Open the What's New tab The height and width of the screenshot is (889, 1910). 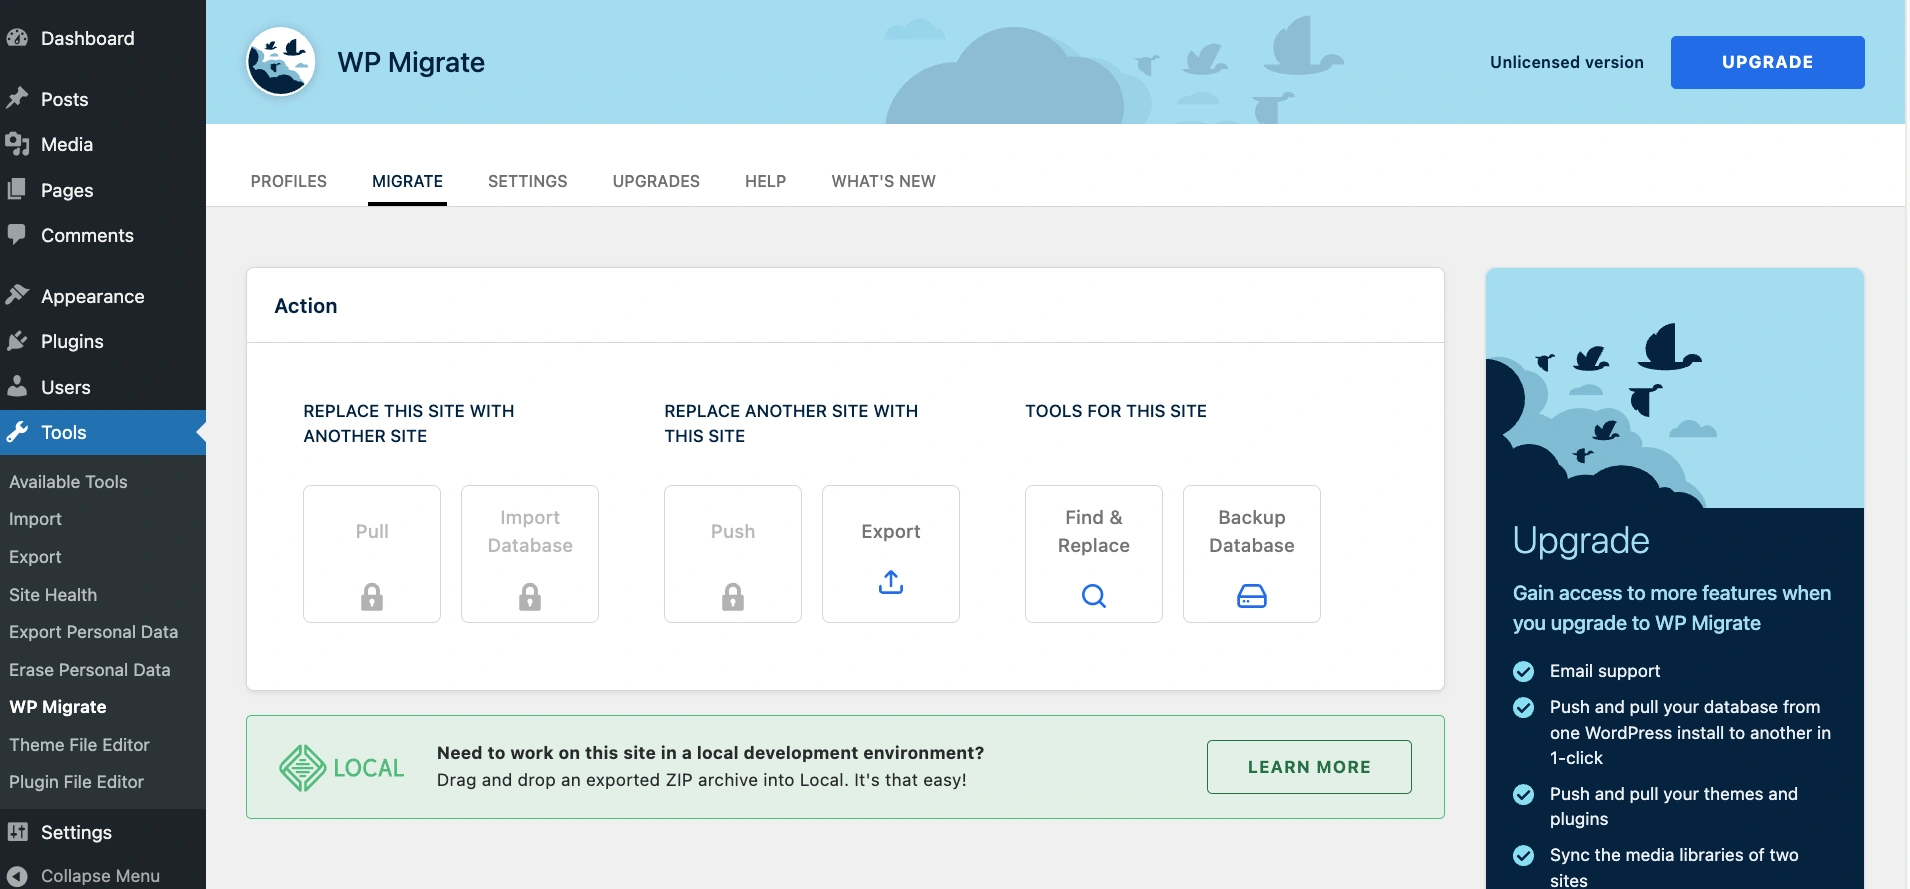coord(883,181)
